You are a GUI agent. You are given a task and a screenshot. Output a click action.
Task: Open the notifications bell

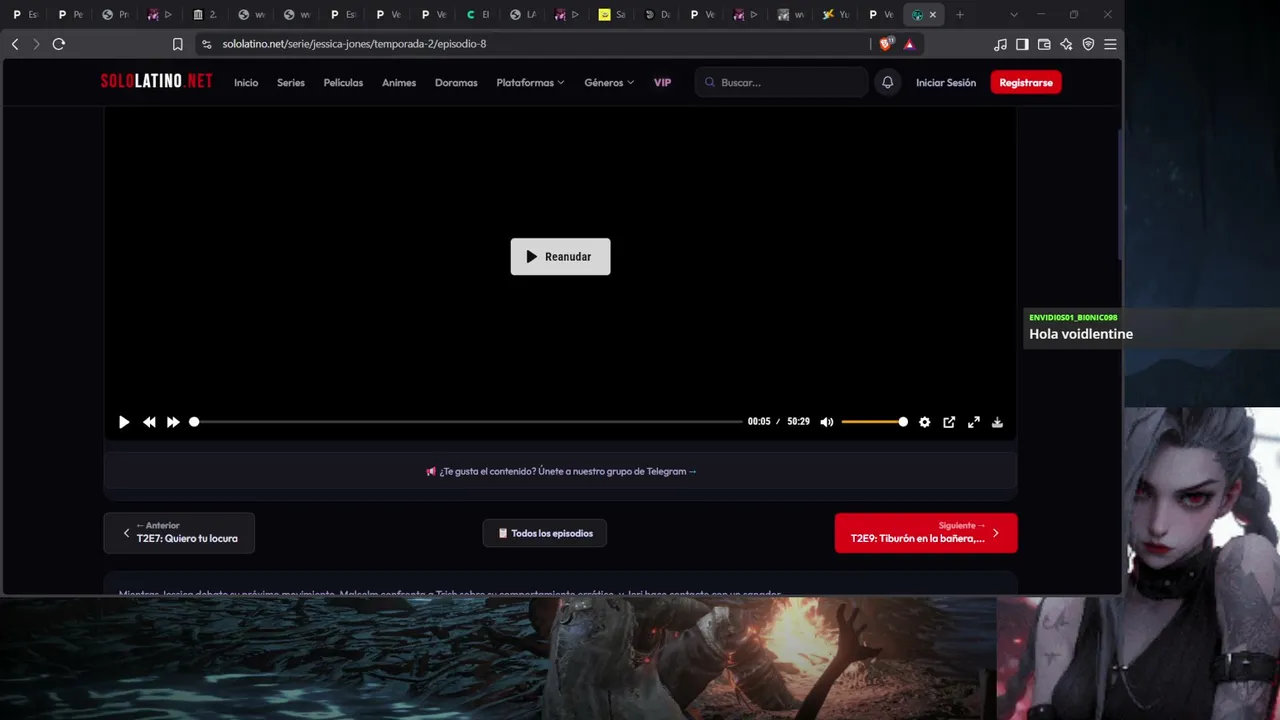pos(887,82)
